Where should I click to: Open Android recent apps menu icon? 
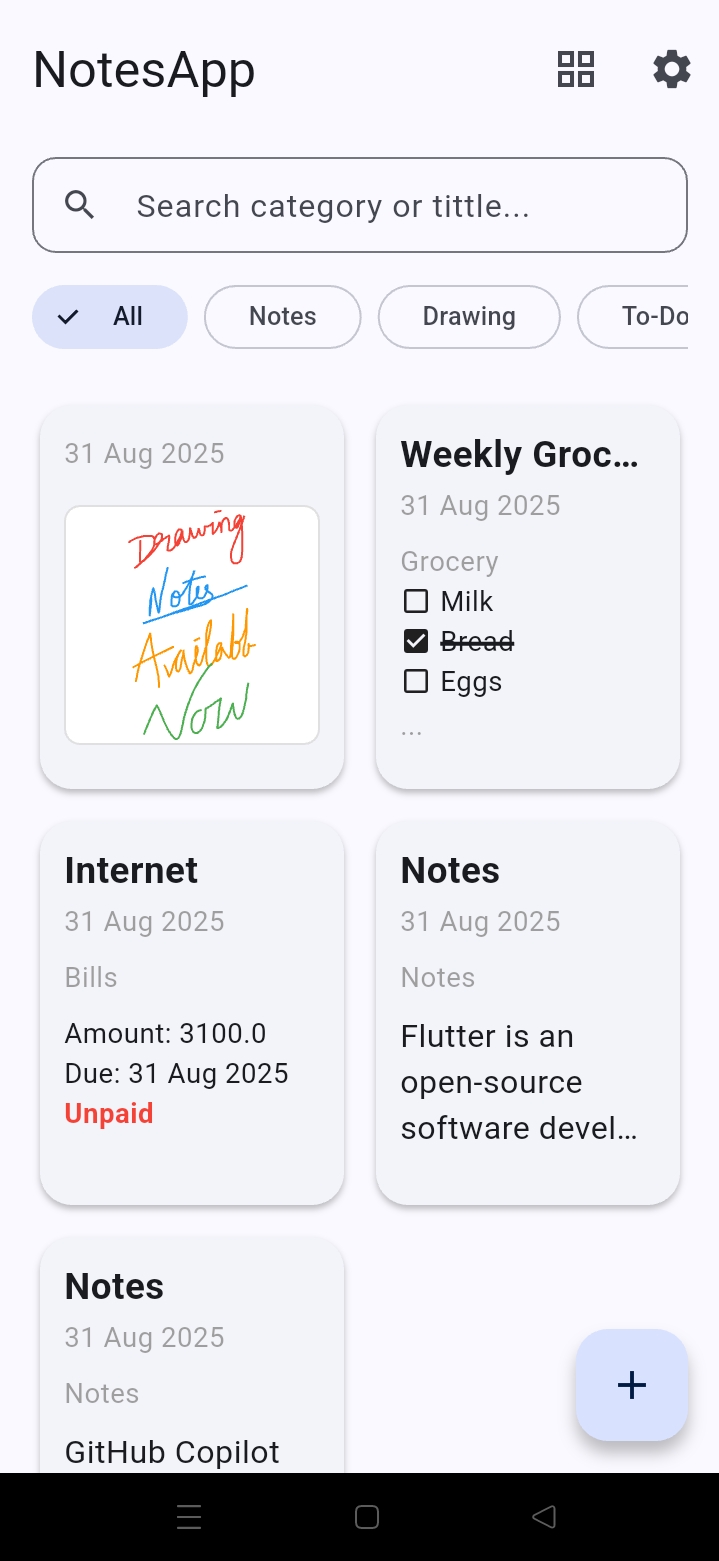[189, 1517]
